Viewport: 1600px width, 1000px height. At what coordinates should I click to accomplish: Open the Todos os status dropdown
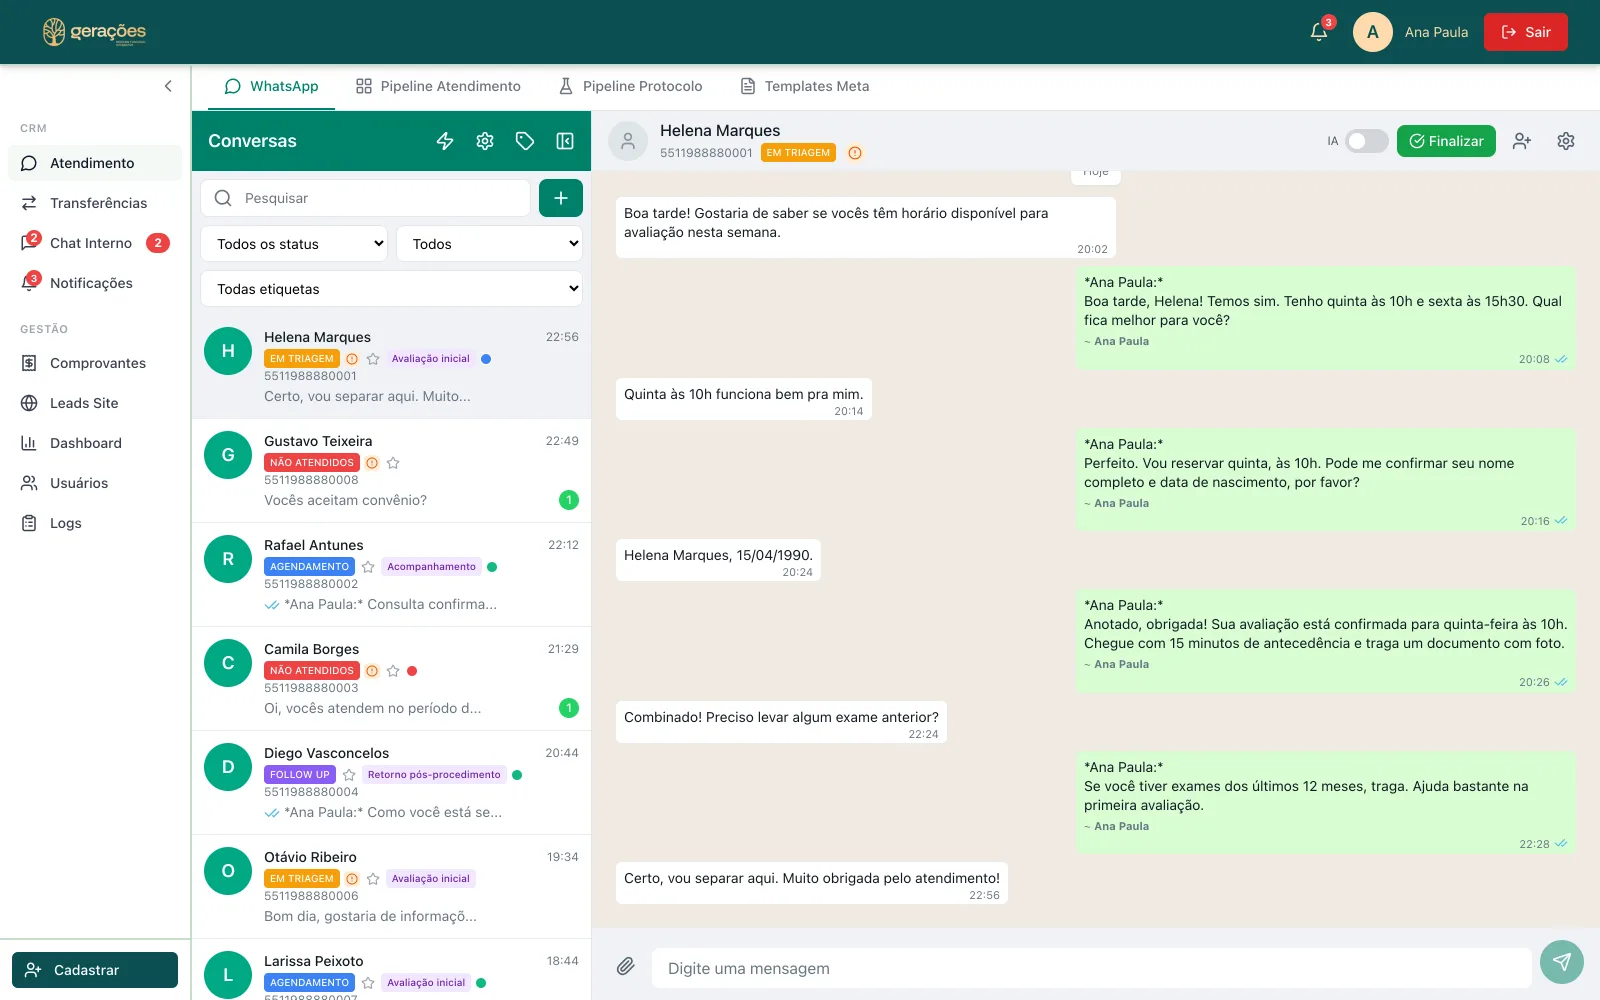pyautogui.click(x=294, y=244)
